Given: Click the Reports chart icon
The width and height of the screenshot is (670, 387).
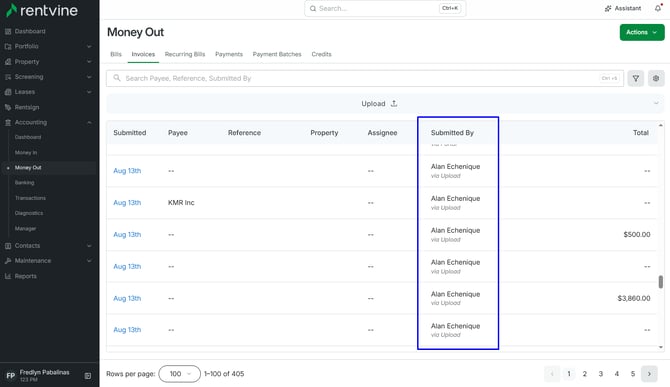Looking at the screenshot, I should (8, 276).
